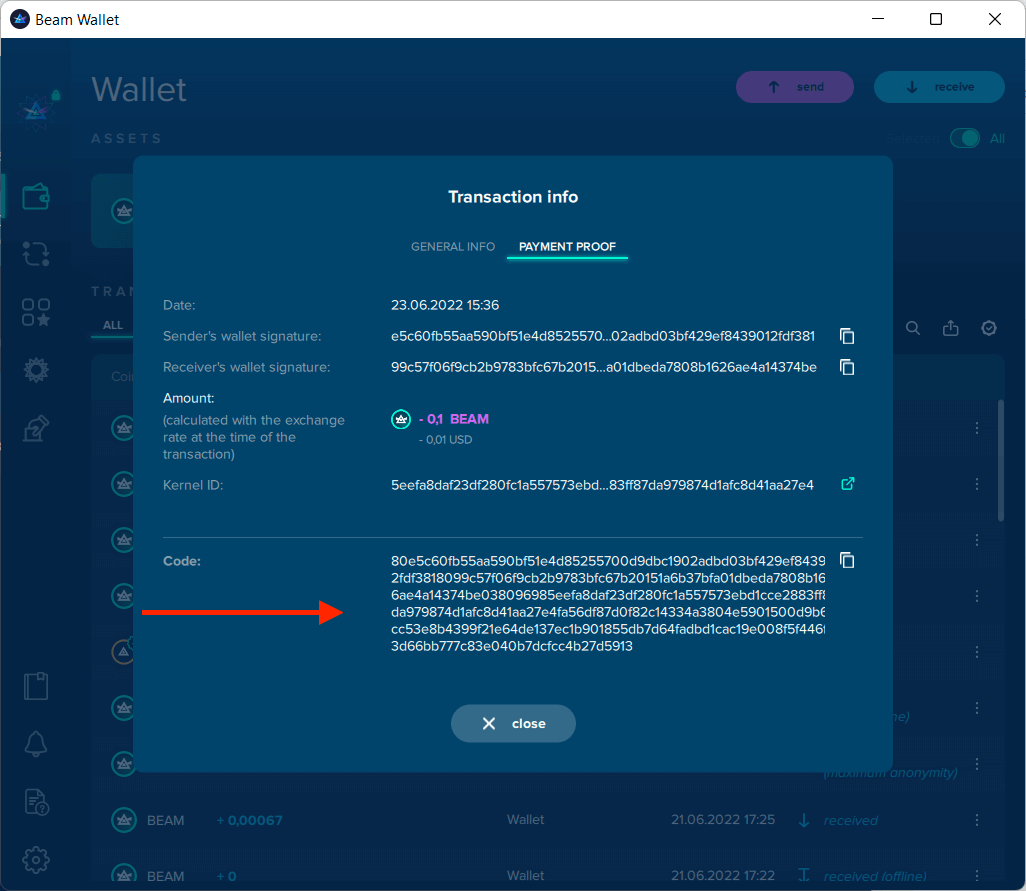Viewport: 1026px width, 891px height.
Task: Copy the receiver's wallet signature
Action: pos(847,367)
